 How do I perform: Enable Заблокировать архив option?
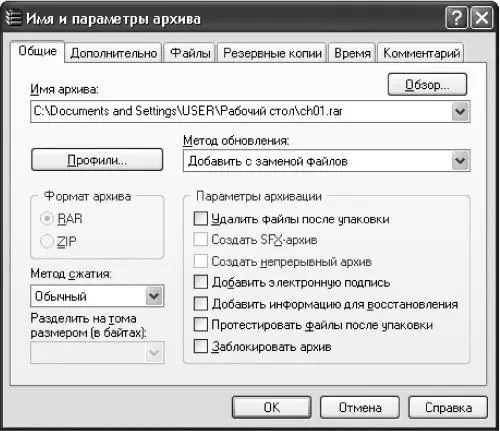201,346
